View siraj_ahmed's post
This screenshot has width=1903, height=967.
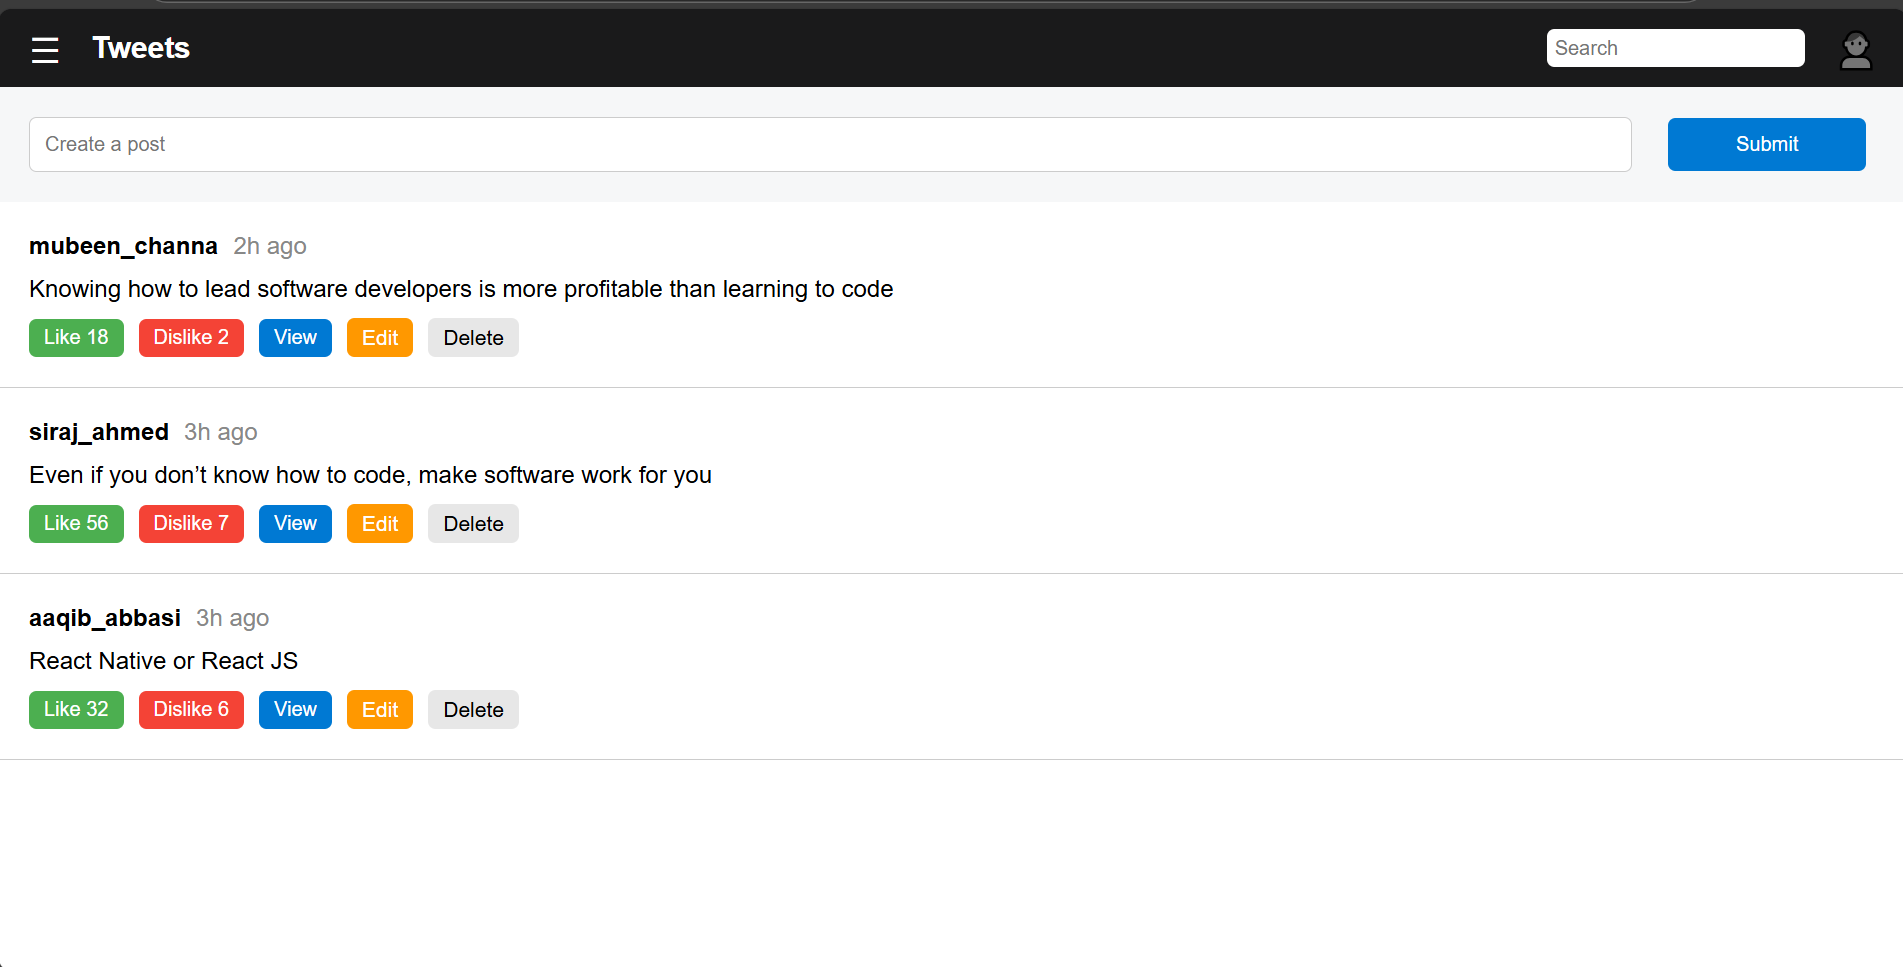[295, 524]
